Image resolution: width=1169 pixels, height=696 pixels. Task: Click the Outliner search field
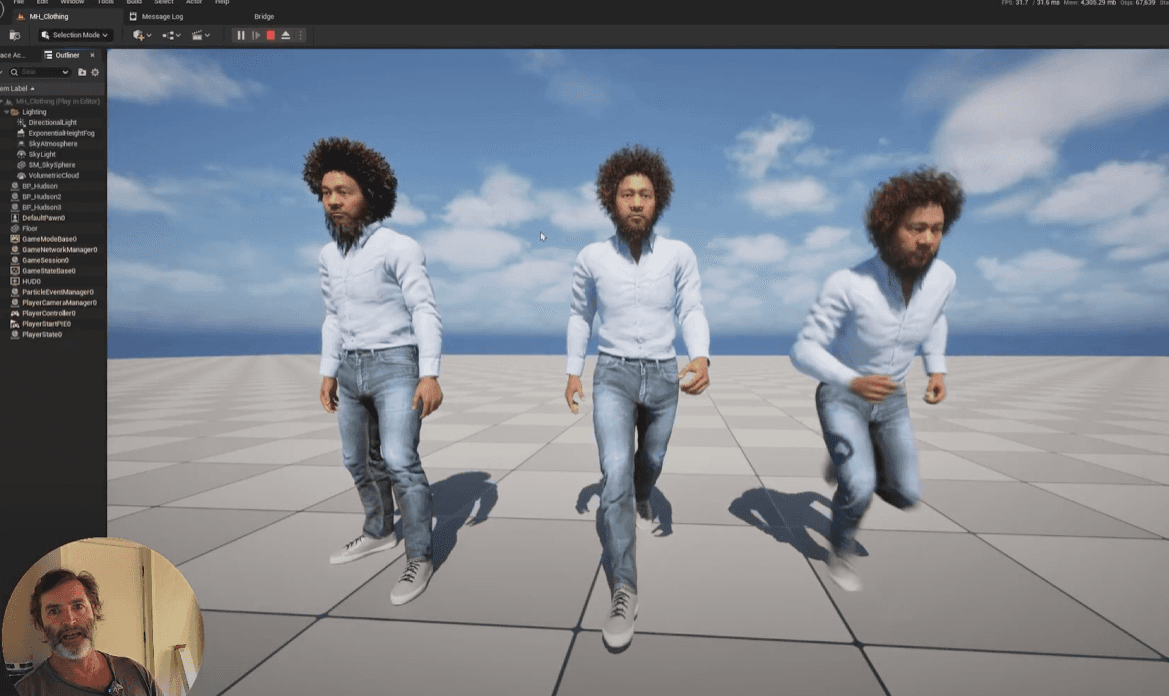point(40,72)
